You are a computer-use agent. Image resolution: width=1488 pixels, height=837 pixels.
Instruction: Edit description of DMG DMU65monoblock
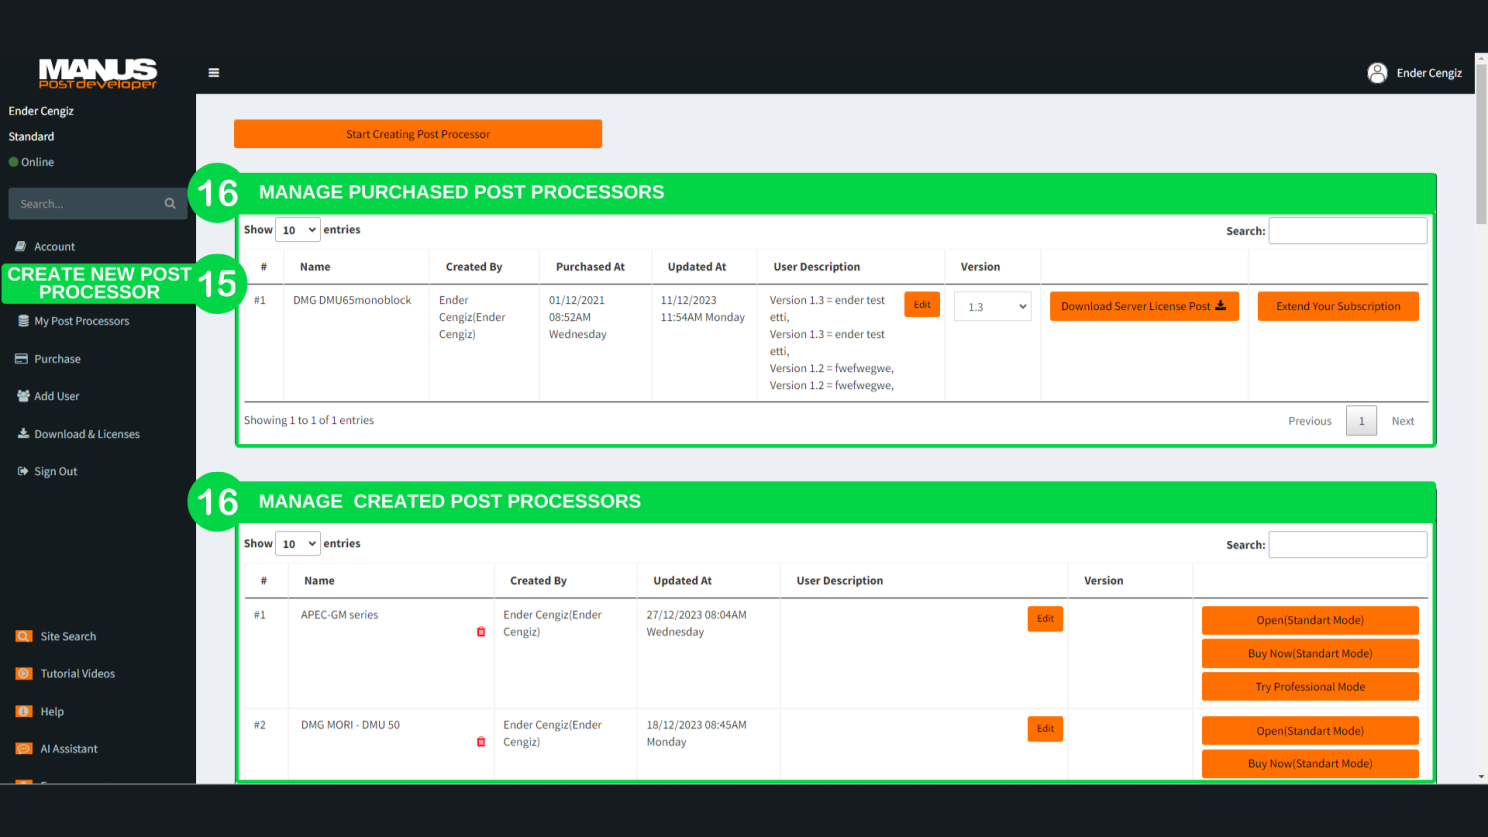click(921, 305)
